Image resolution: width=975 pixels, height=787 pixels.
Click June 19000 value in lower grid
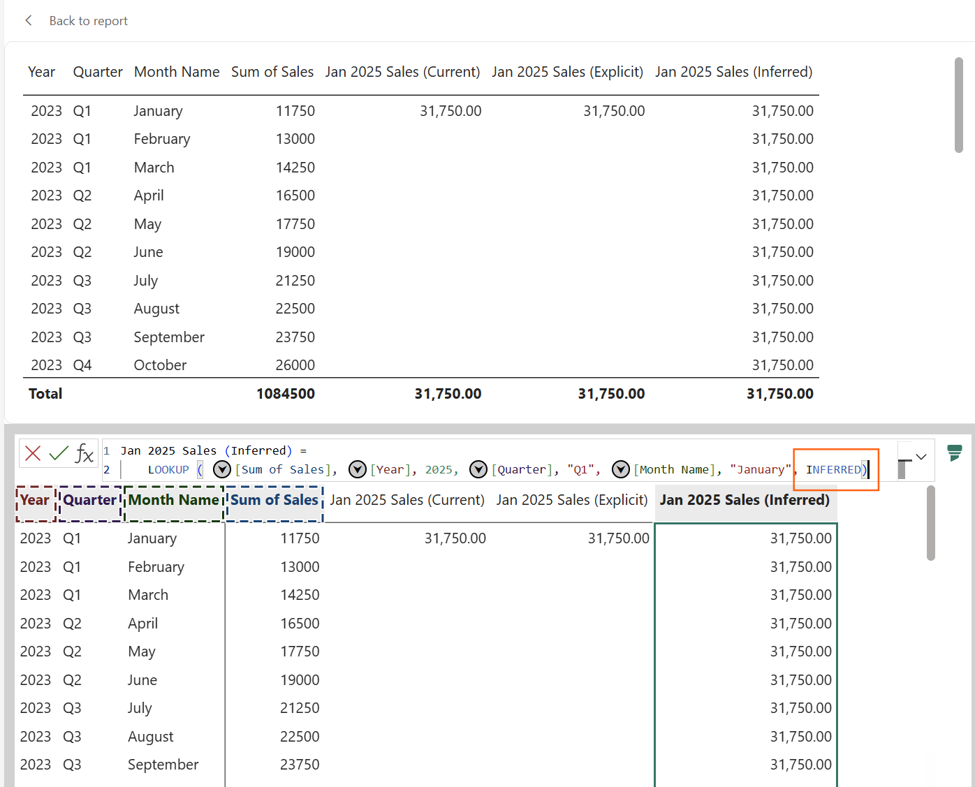[300, 680]
